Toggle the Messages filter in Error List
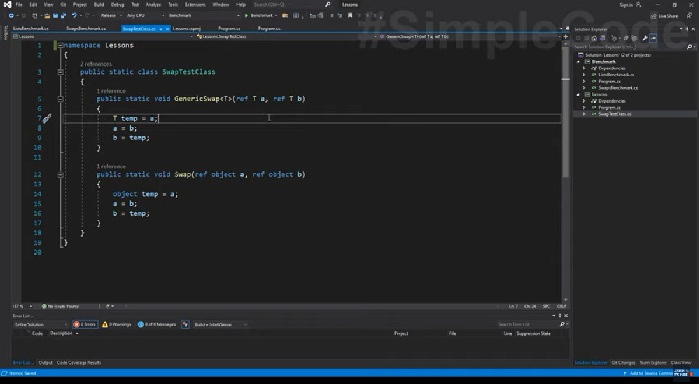 (x=157, y=325)
